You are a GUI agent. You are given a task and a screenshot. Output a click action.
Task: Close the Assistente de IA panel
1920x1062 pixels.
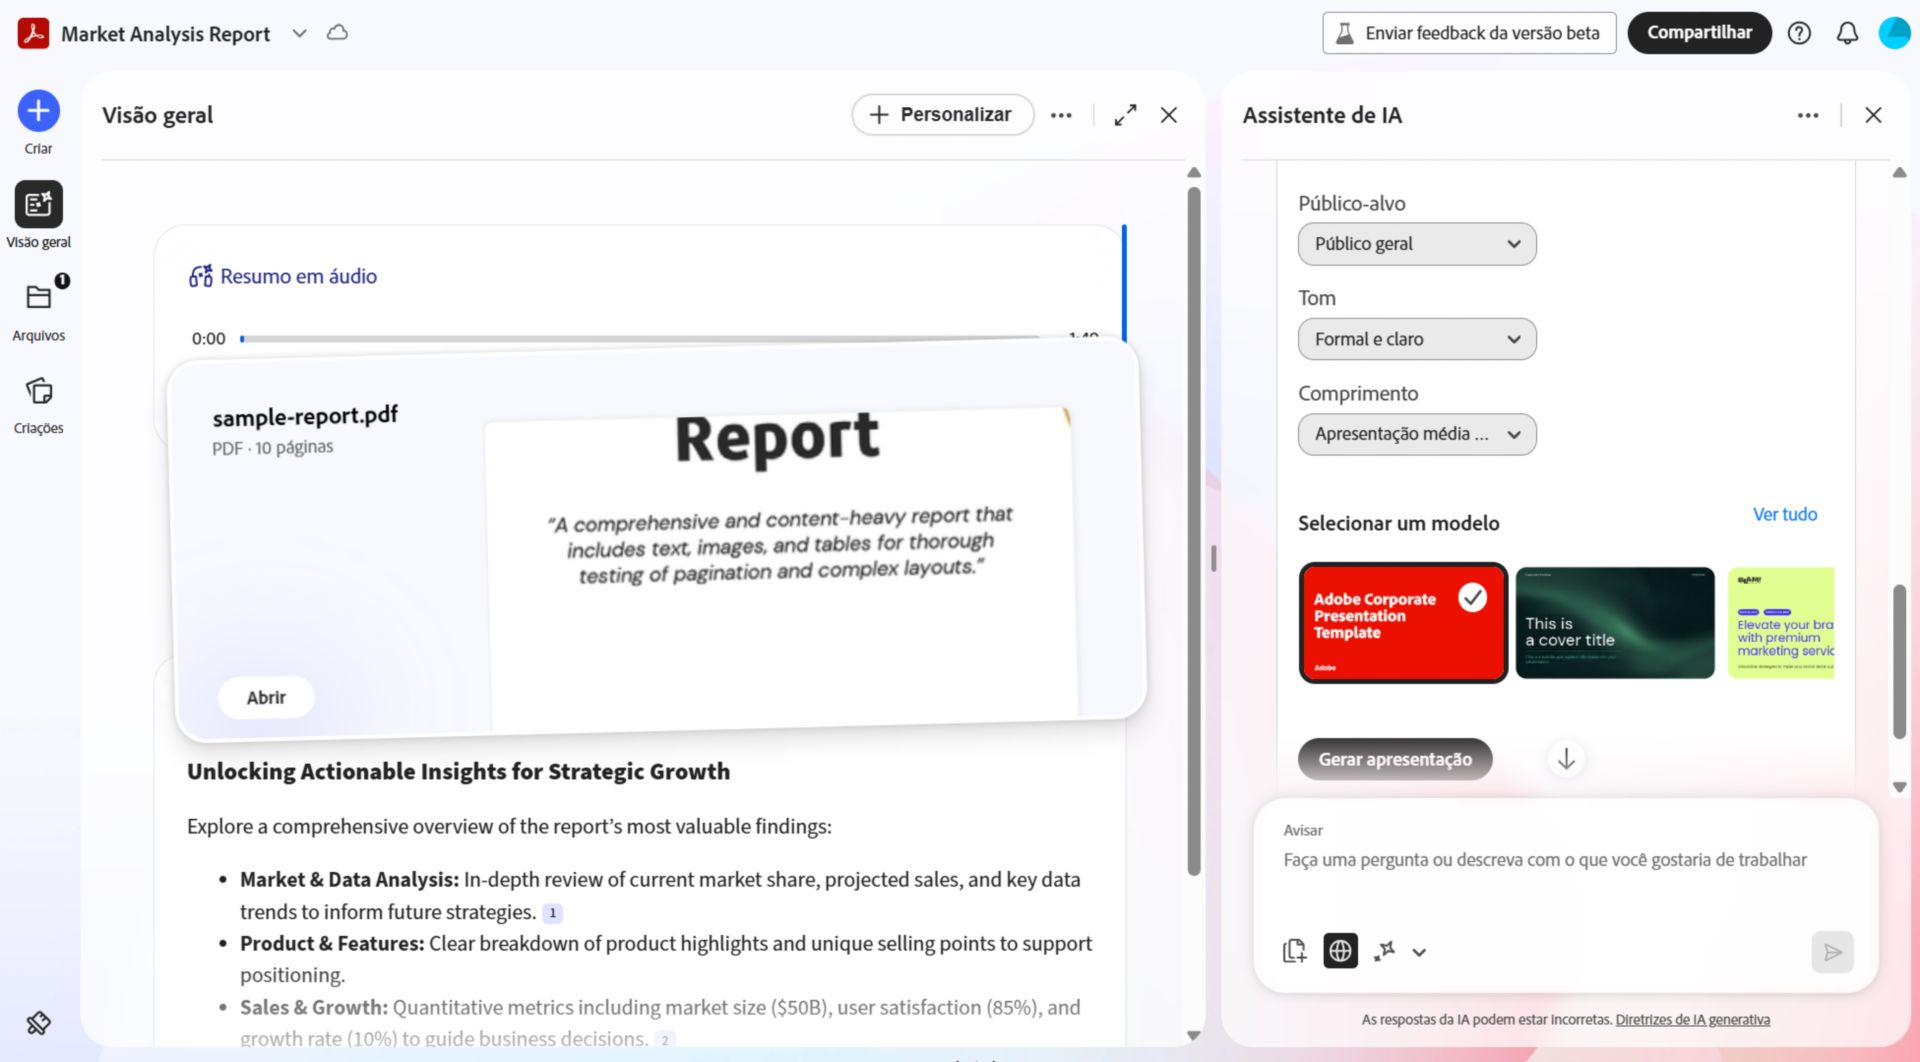tap(1873, 115)
